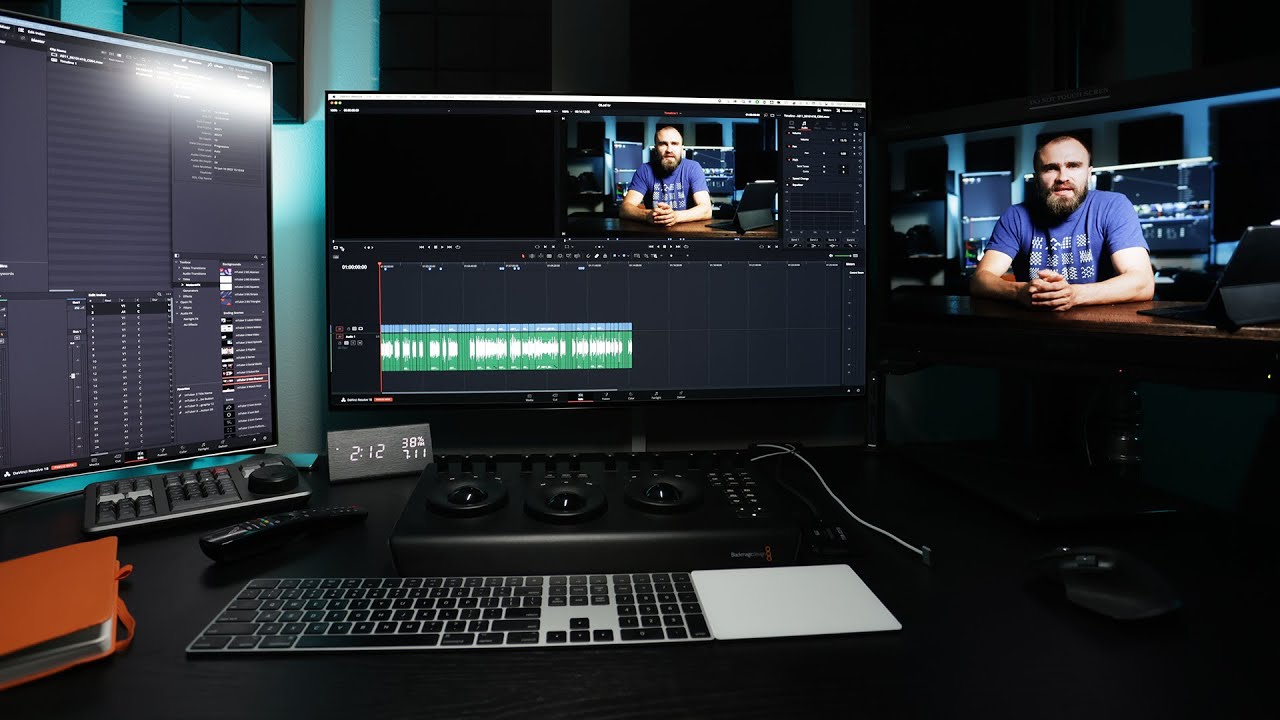The width and height of the screenshot is (1280, 720).
Task: Play the timeline viewer forward
Action: click(x=671, y=247)
